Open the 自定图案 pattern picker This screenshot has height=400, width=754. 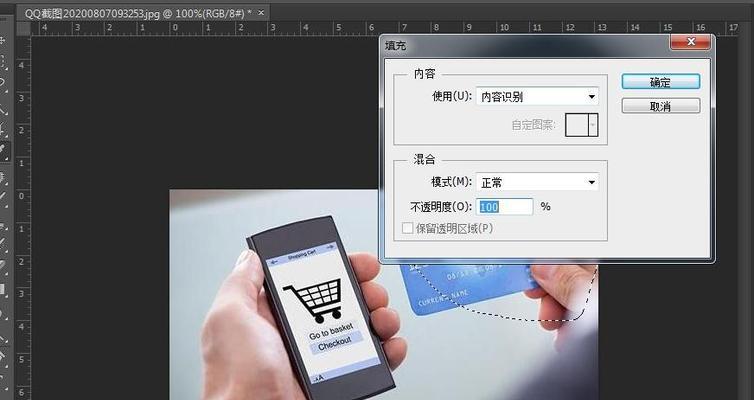pos(581,125)
